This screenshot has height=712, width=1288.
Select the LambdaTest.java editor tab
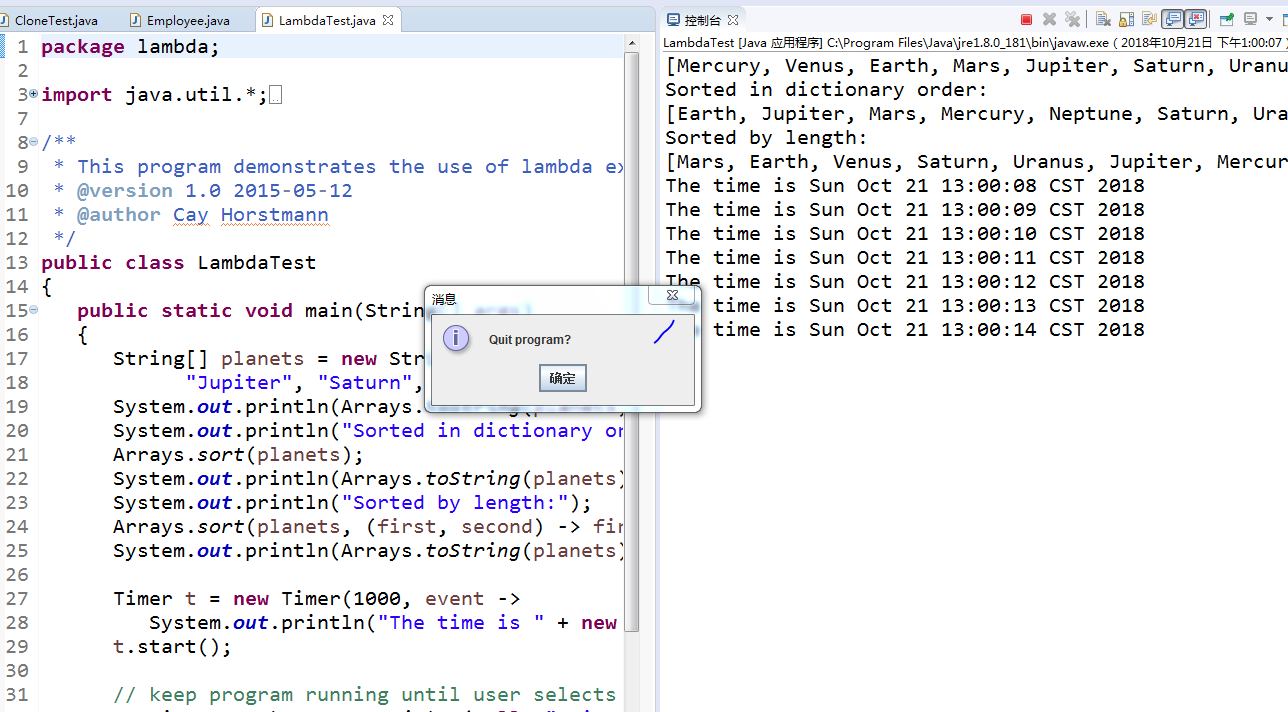pos(326,20)
